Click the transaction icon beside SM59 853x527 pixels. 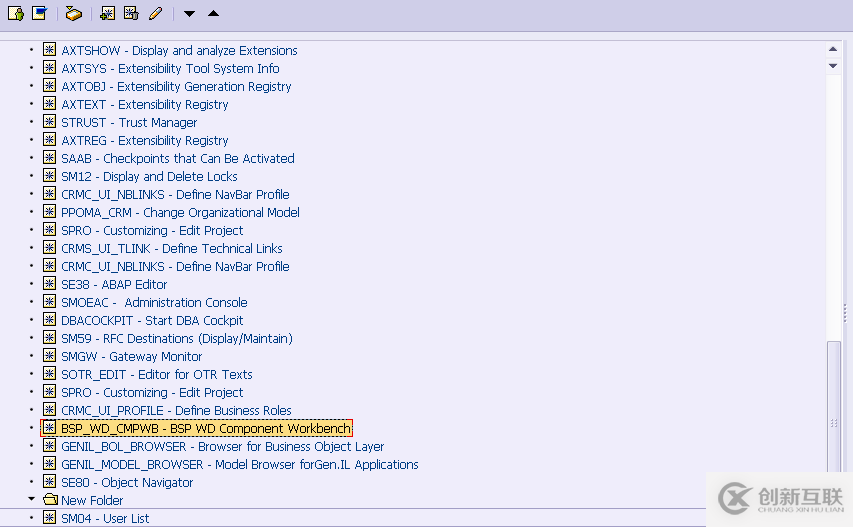tap(50, 337)
